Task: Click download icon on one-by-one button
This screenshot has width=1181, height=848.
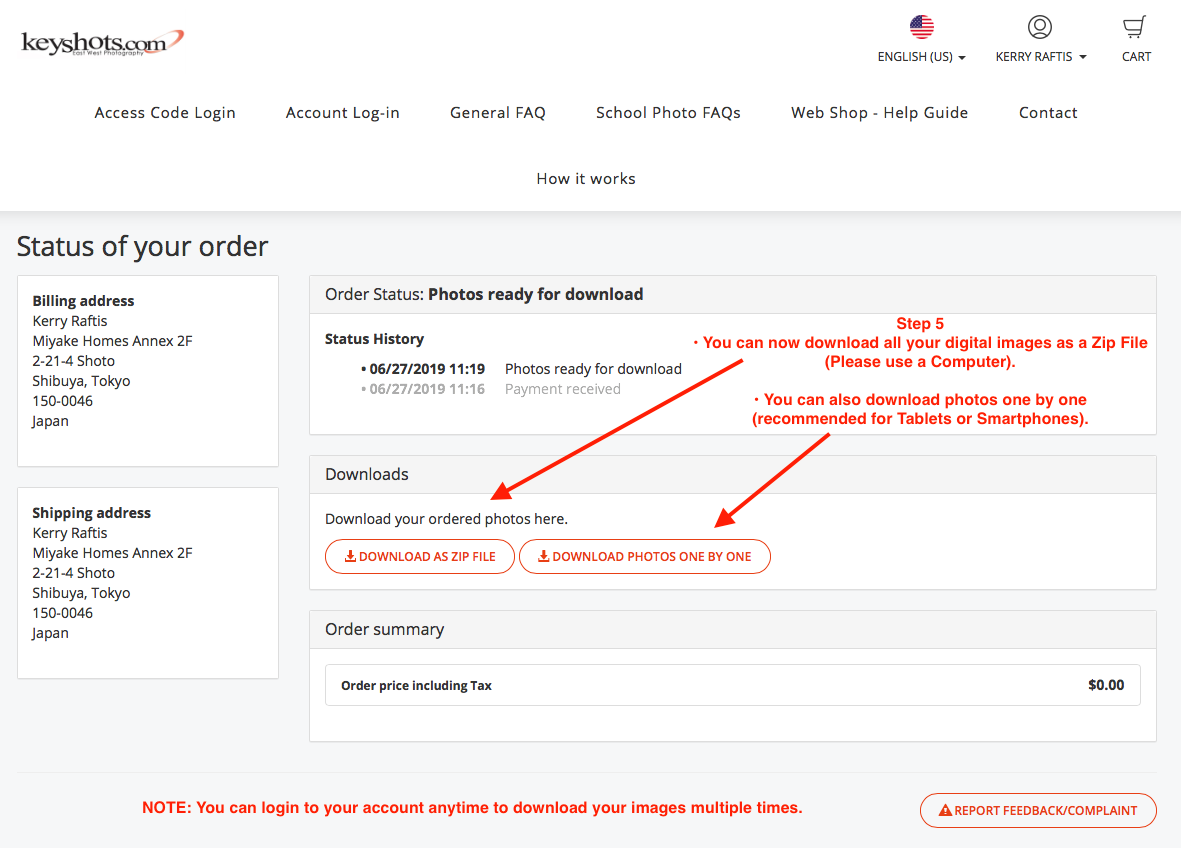Action: (x=544, y=557)
